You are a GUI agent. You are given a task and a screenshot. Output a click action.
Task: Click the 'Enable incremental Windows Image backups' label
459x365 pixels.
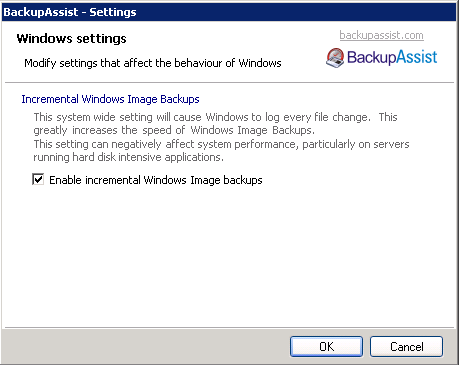[156, 180]
